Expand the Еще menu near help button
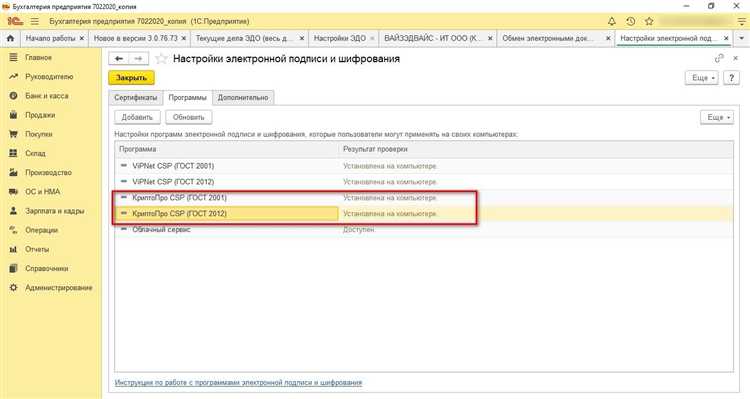This screenshot has width=750, height=399. point(702,78)
